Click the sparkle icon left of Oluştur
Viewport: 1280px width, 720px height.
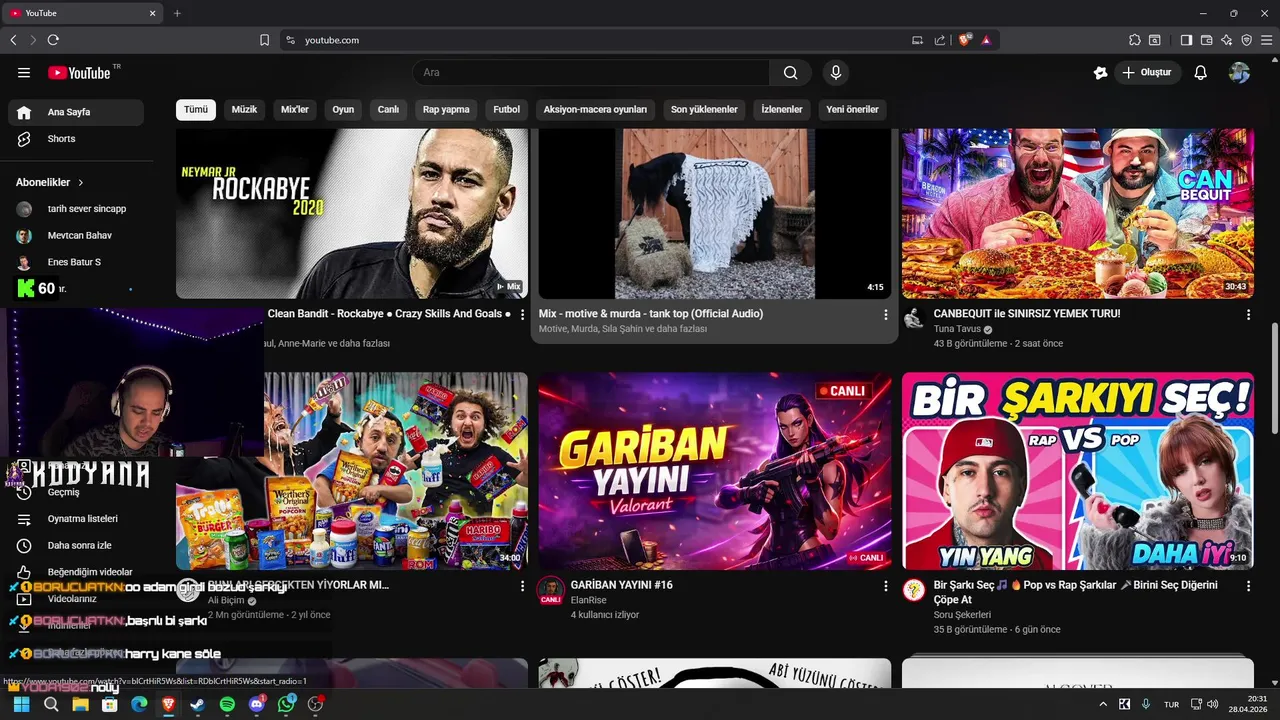click(x=1101, y=72)
